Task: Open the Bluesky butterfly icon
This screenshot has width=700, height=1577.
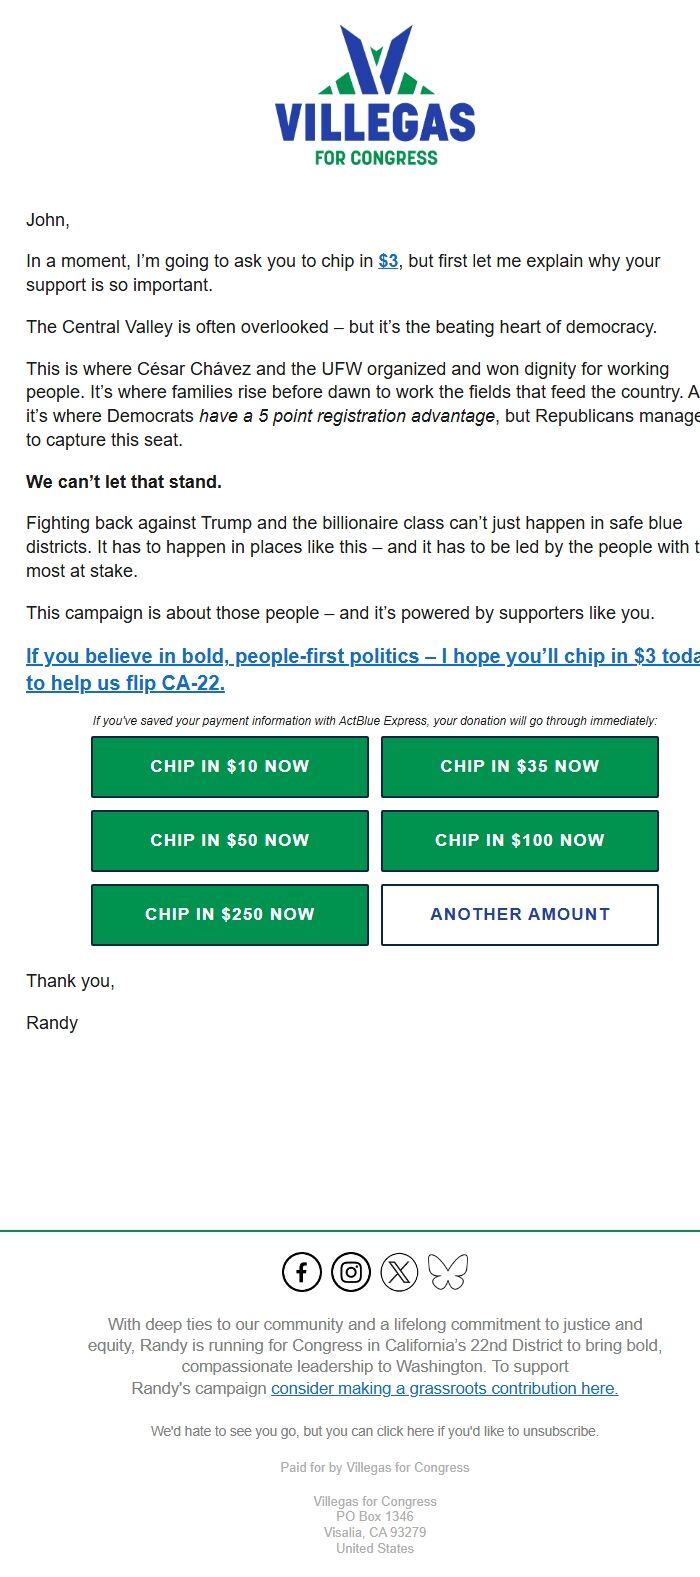Action: 447,1272
